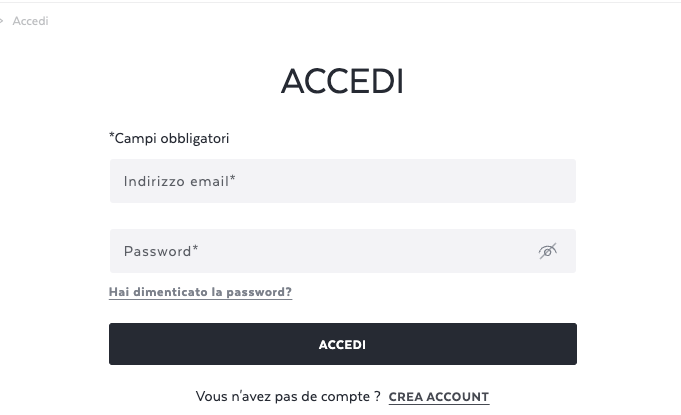Image resolution: width=681 pixels, height=415 pixels.
Task: Click empty area inside email field
Action: click(x=404, y=181)
